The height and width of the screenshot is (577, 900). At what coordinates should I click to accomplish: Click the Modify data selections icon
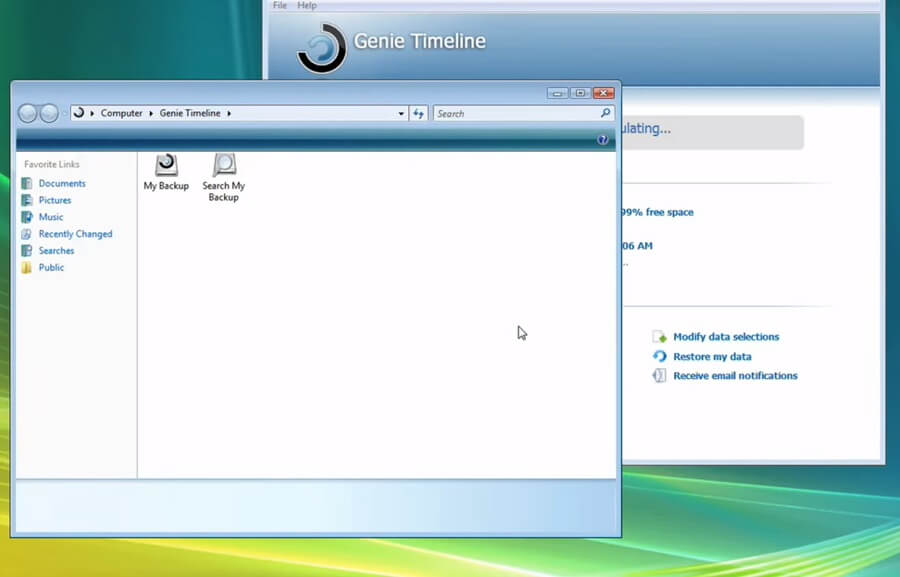pyautogui.click(x=660, y=336)
